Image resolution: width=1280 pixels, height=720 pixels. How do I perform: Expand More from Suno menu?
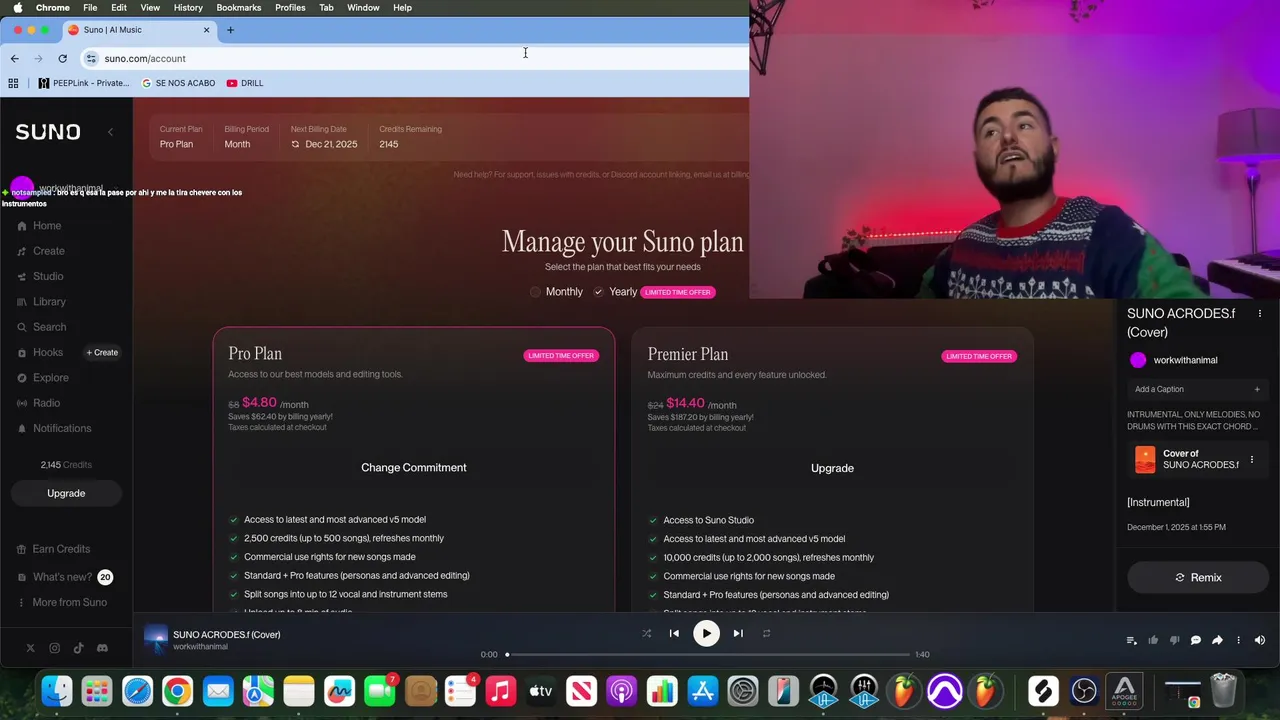61,603
